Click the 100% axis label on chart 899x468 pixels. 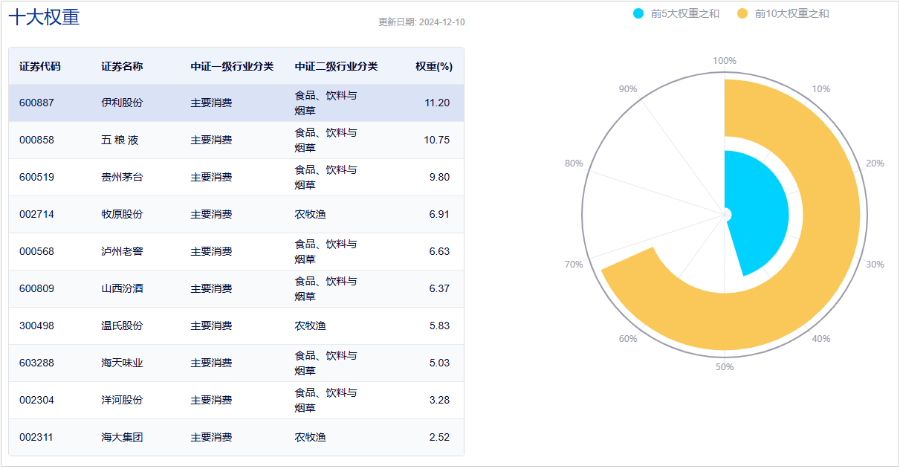725,61
